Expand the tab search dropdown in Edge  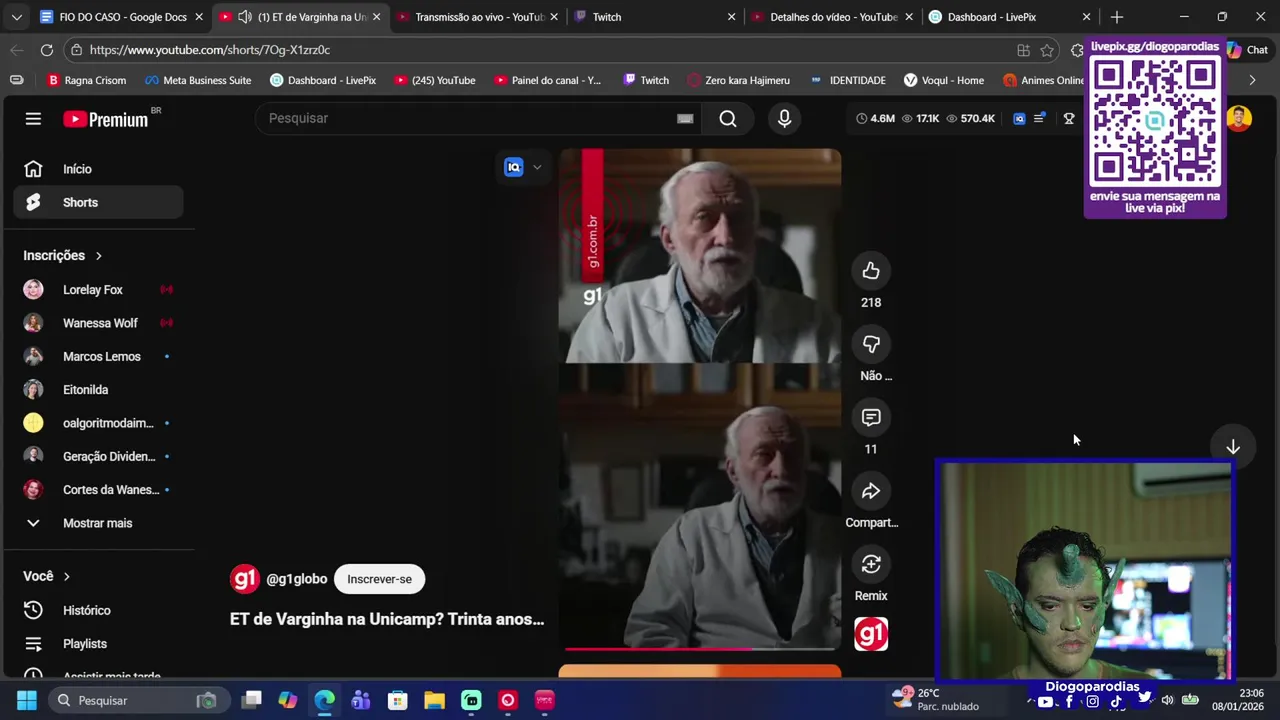[17, 17]
